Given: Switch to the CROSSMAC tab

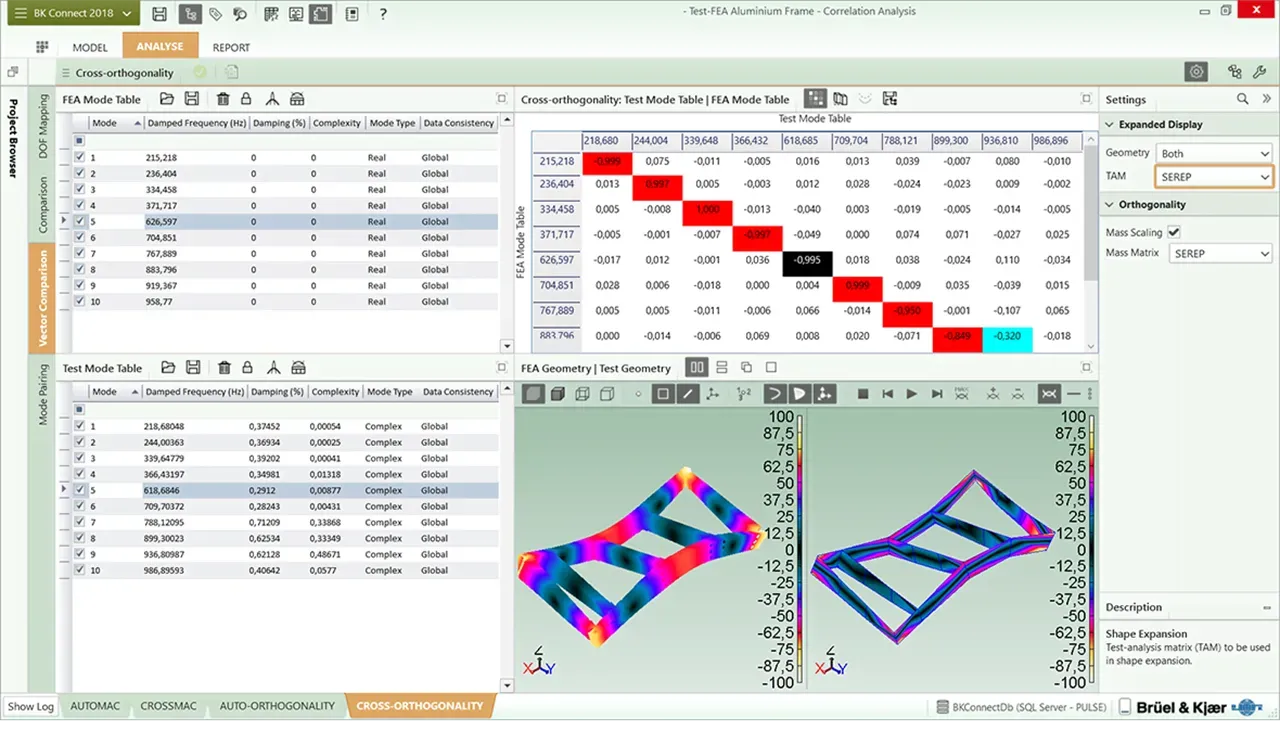Looking at the screenshot, I should [165, 706].
